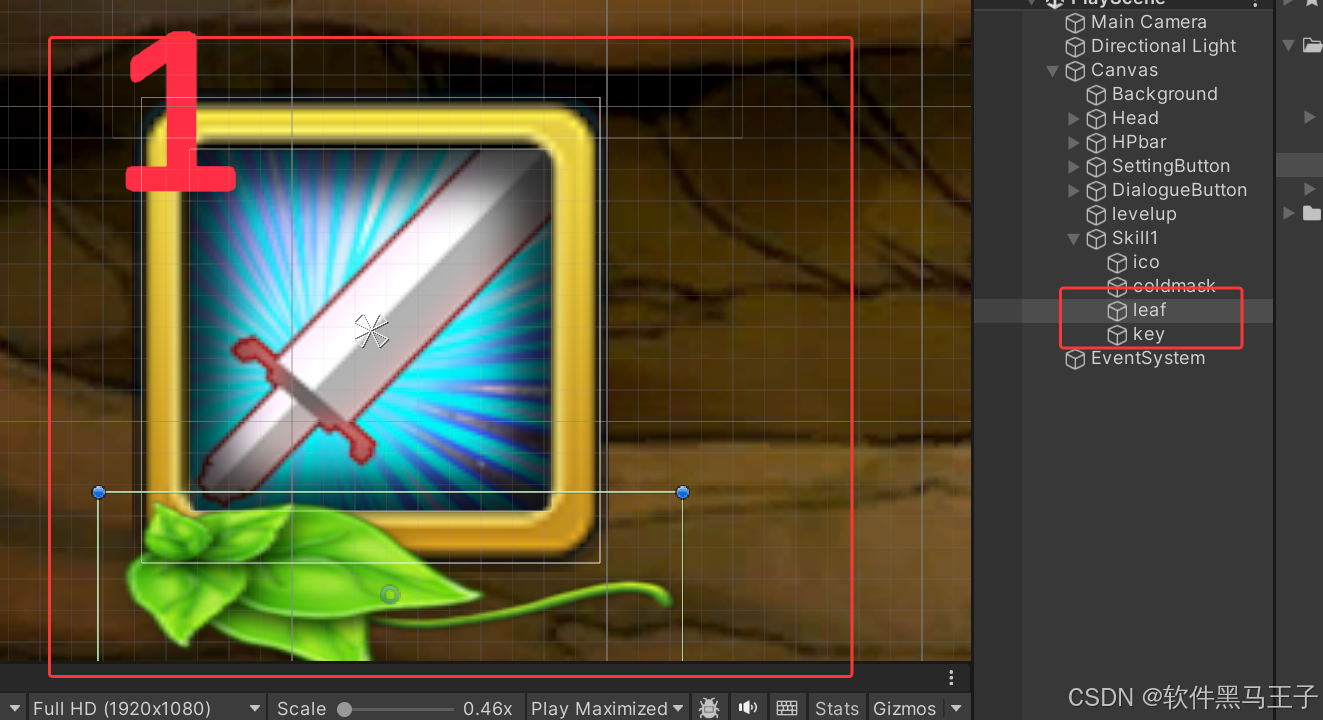Click the Scale slider handle
The width and height of the screenshot is (1323, 720).
[x=345, y=709]
